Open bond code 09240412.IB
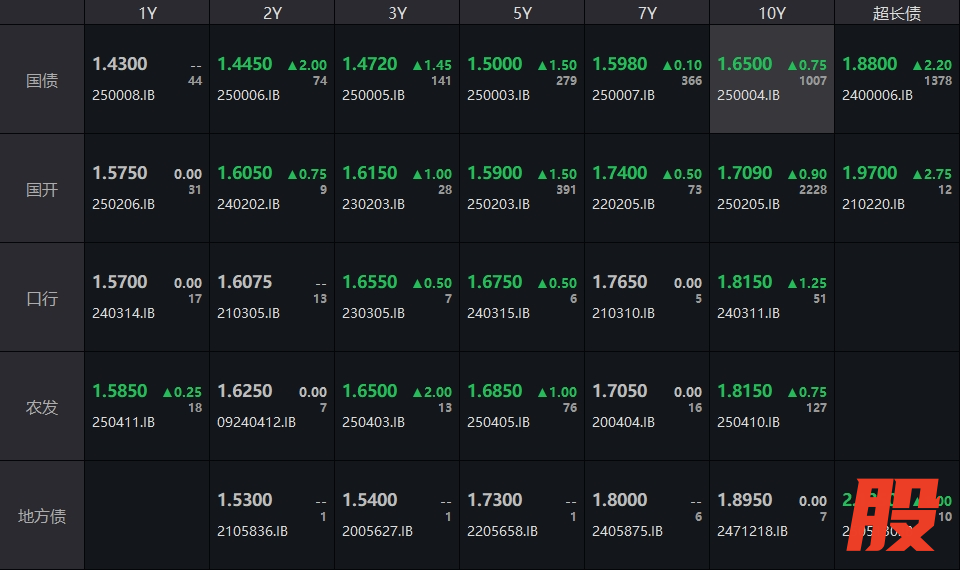960x570 pixels. coord(256,422)
